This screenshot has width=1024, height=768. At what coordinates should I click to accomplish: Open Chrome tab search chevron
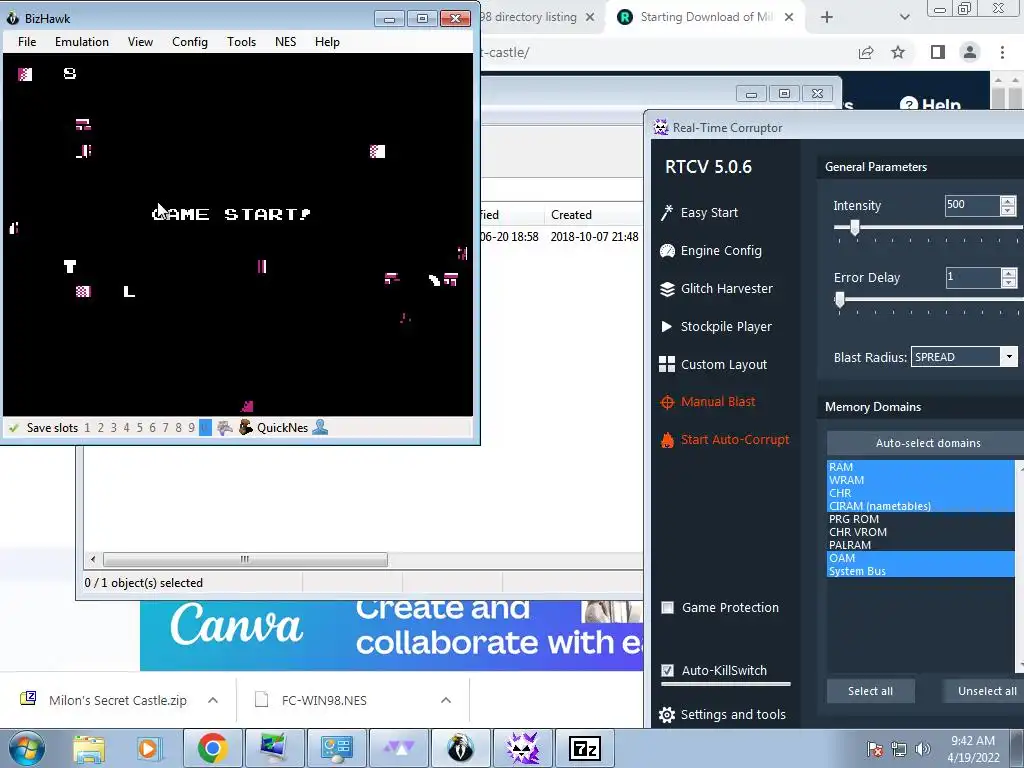click(x=904, y=18)
